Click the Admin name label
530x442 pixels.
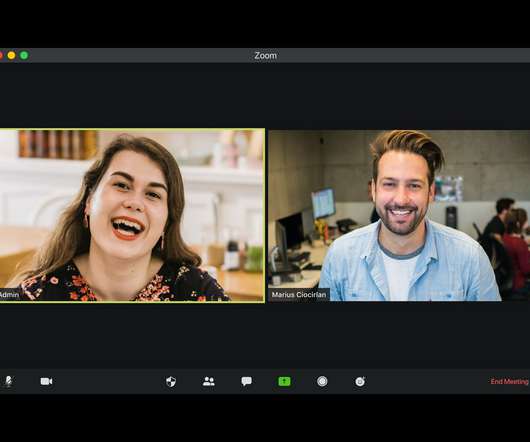pyautogui.click(x=9, y=295)
